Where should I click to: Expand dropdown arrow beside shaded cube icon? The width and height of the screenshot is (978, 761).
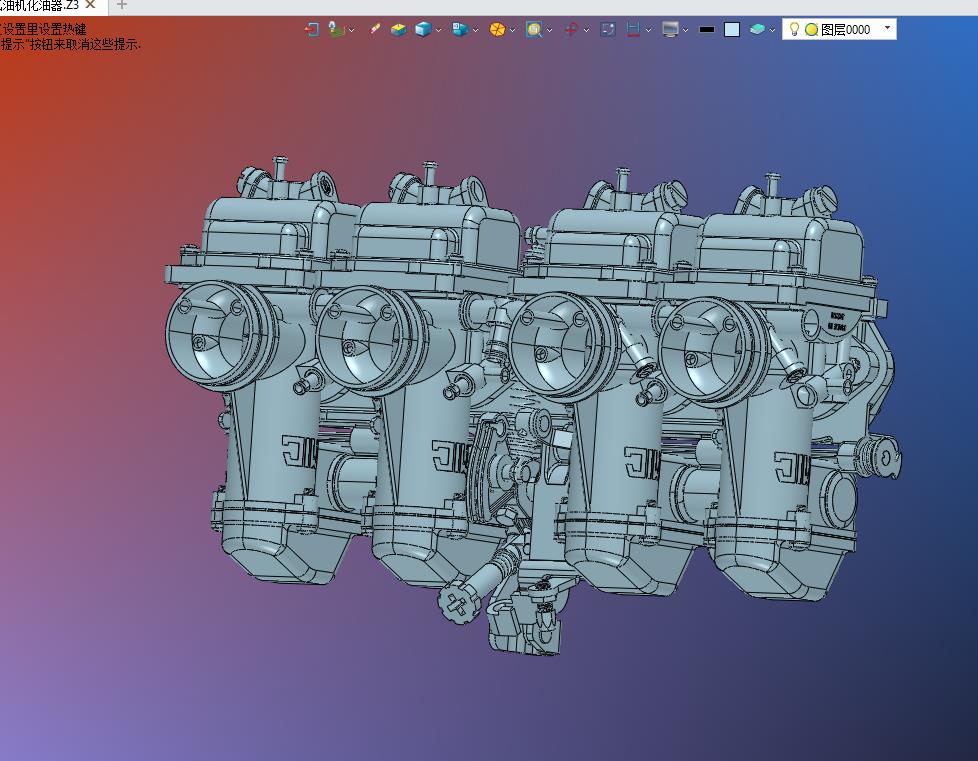tap(438, 30)
